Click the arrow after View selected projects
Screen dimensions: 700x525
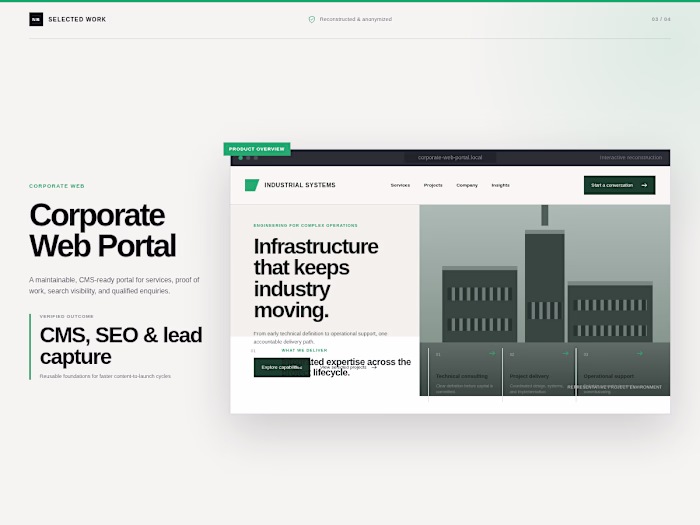click(374, 367)
